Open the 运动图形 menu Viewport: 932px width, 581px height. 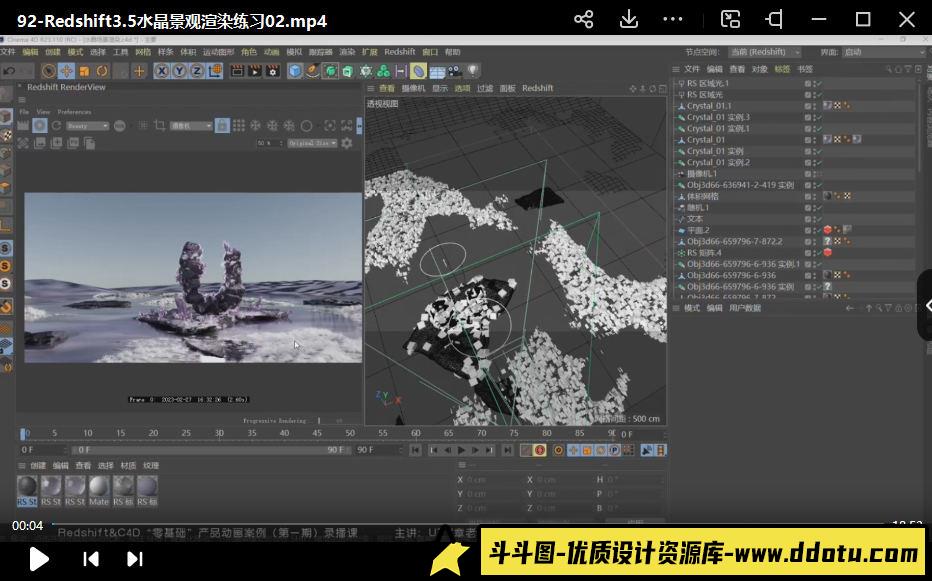coord(218,52)
